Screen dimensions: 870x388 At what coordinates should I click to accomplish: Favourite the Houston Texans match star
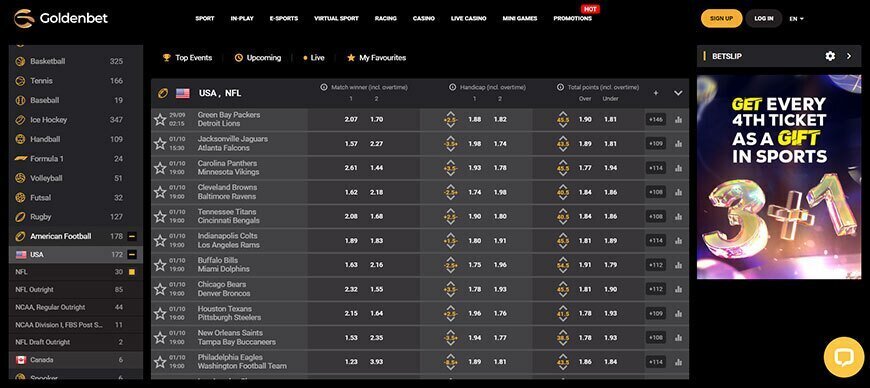coord(160,314)
